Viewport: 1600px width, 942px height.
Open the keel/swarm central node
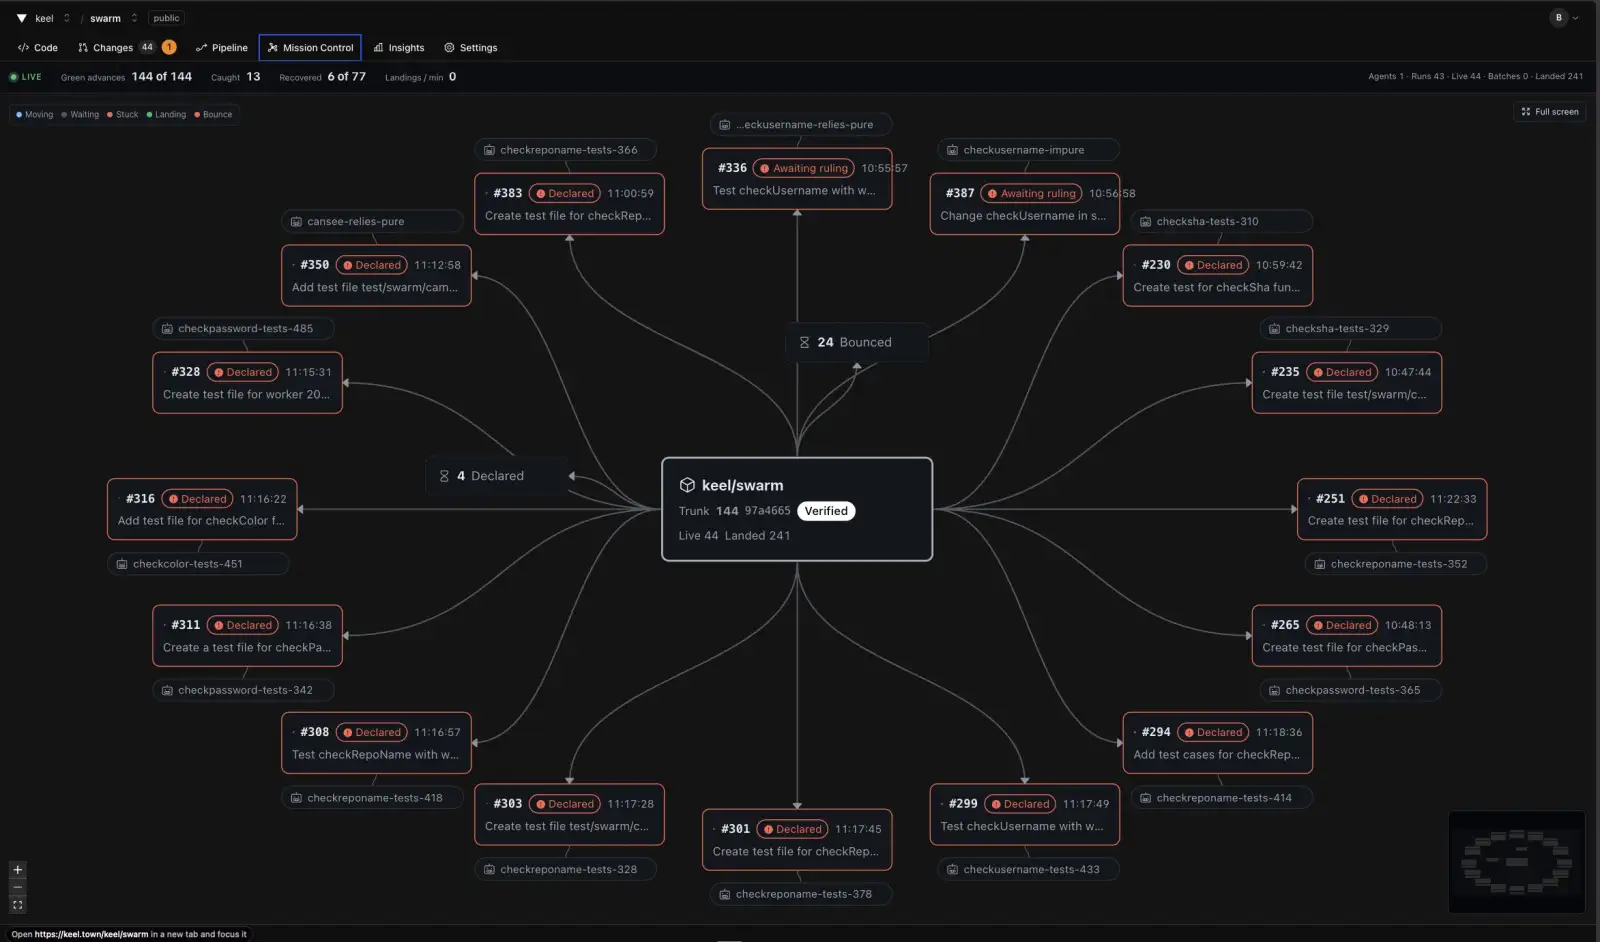(797, 509)
